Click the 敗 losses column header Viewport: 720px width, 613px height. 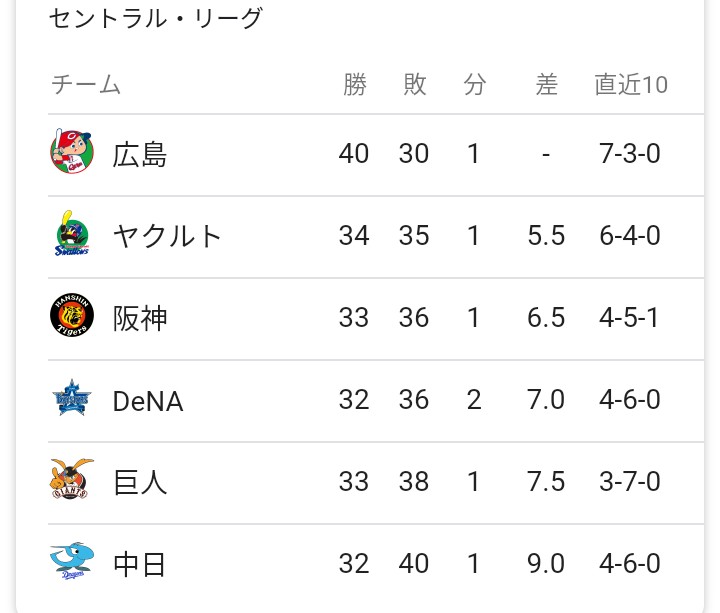415,84
